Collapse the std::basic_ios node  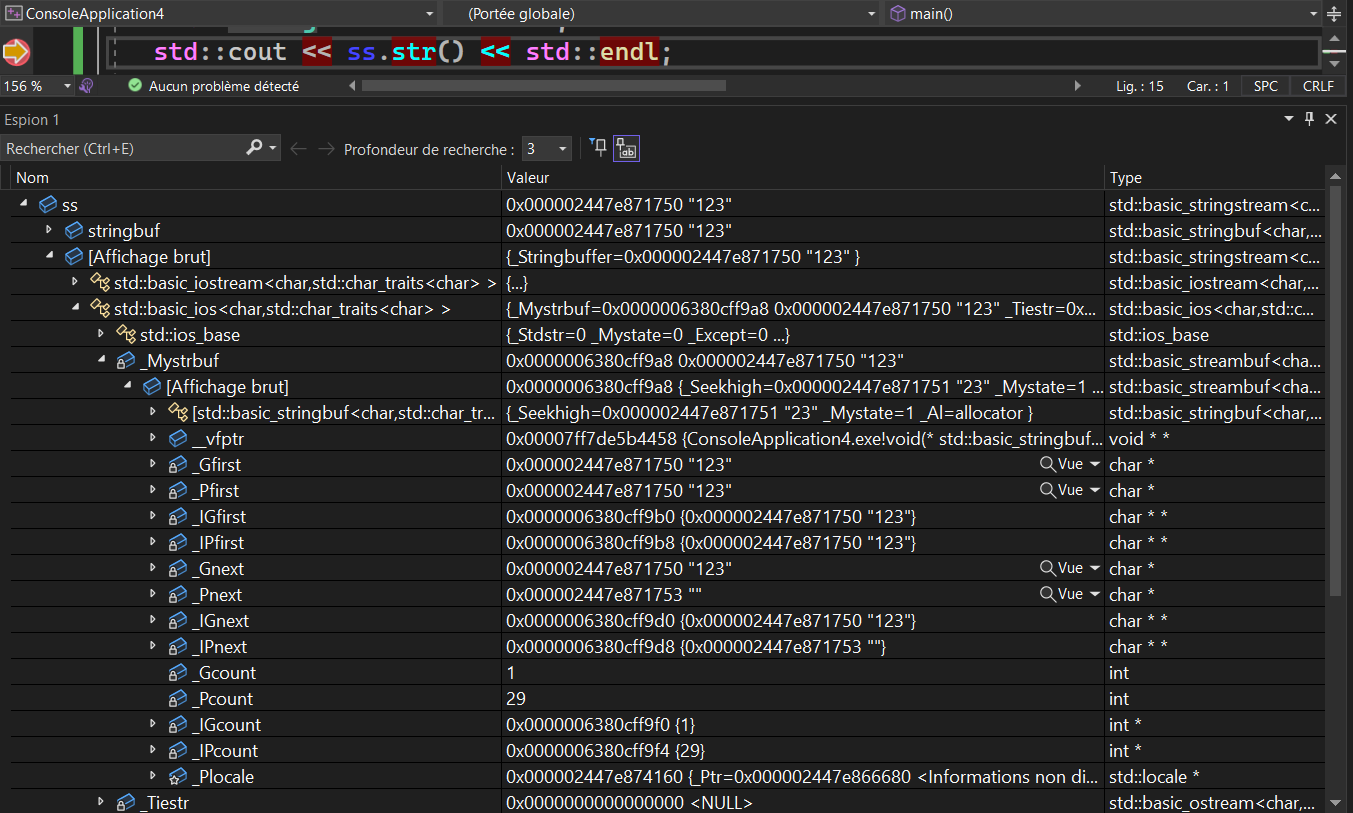pos(75,308)
